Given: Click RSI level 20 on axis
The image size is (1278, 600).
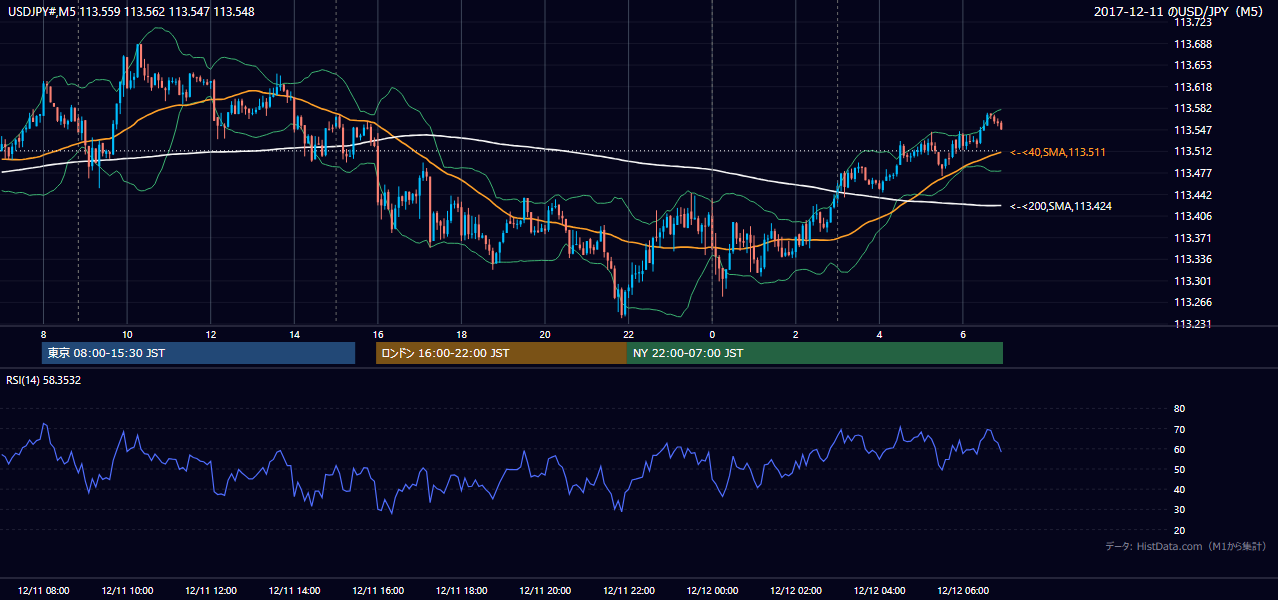Looking at the screenshot, I should [1179, 530].
